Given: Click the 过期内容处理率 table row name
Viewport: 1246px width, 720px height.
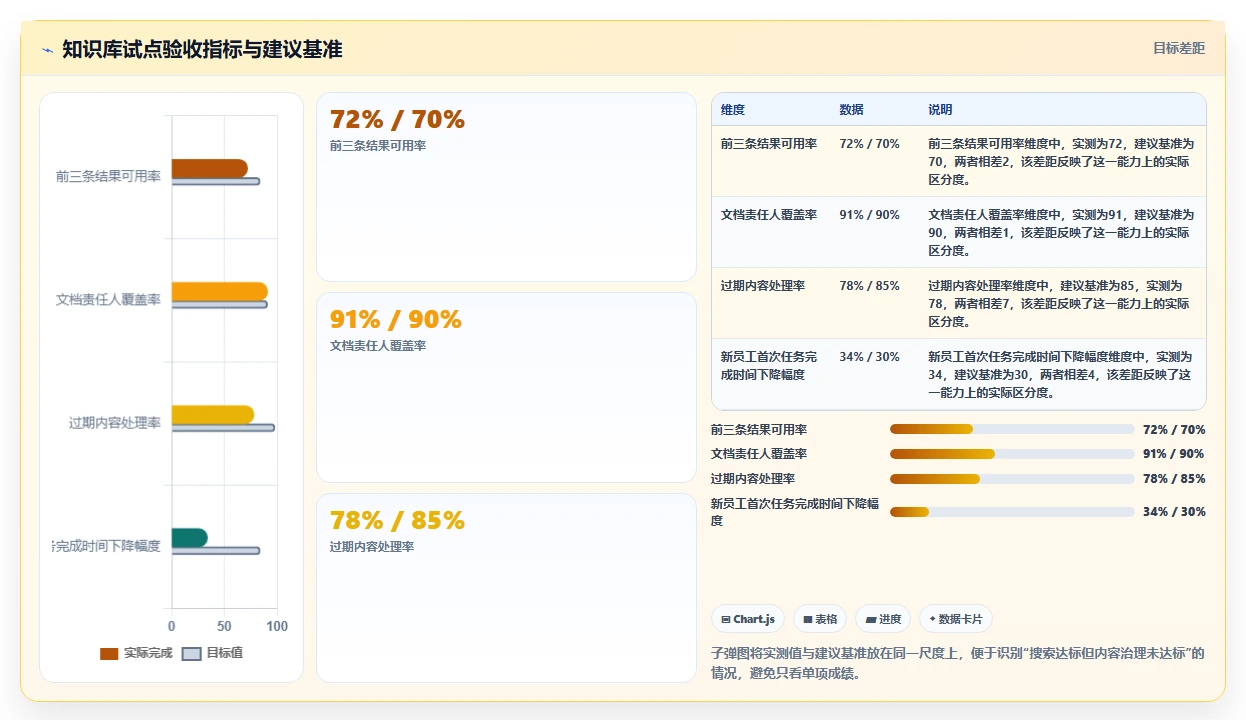Looking at the screenshot, I should point(763,286).
